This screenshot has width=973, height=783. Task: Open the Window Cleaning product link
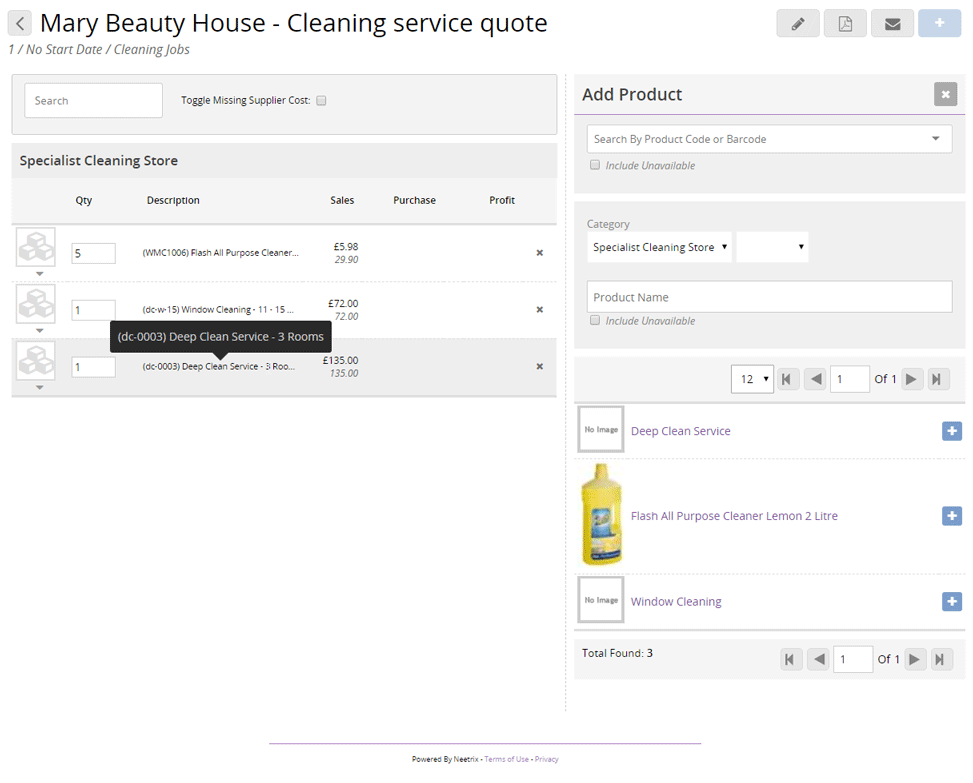click(x=676, y=601)
